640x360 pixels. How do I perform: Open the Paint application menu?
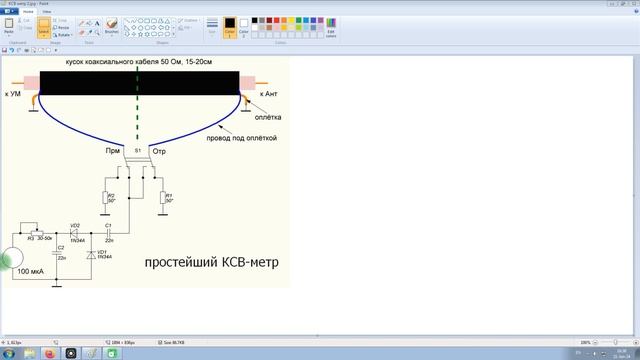[x=9, y=11]
